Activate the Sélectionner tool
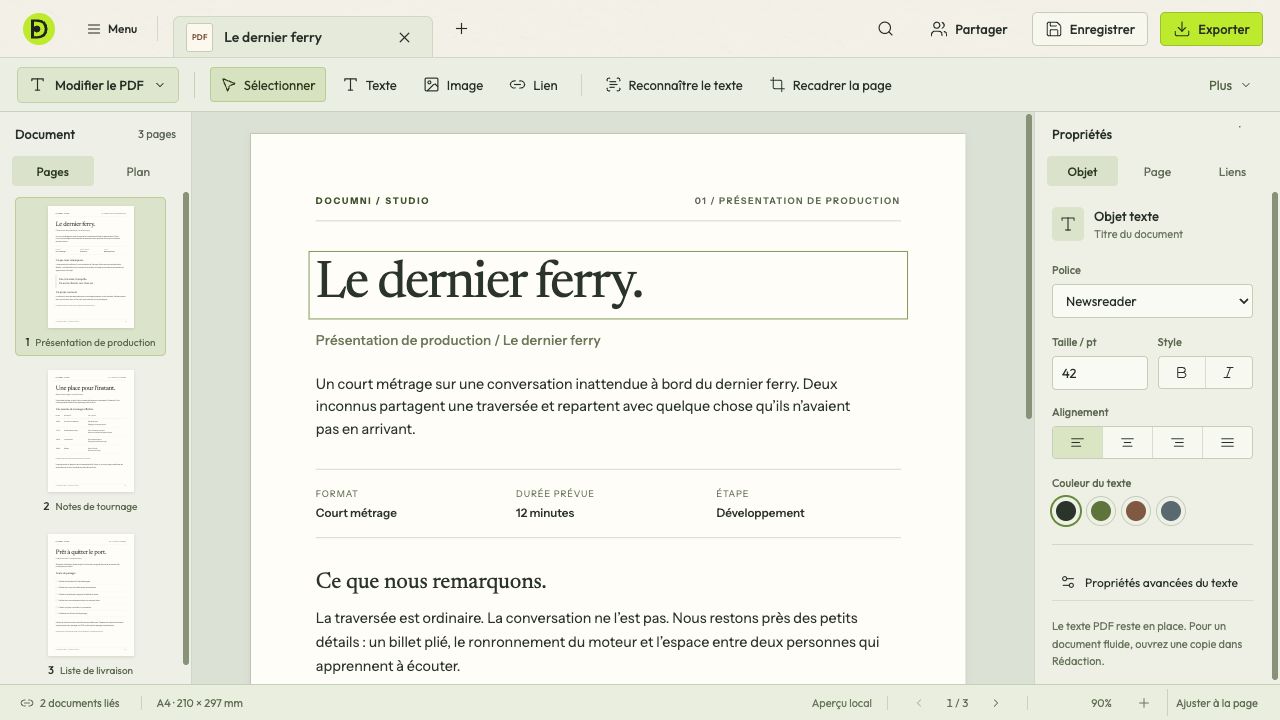The width and height of the screenshot is (1280, 720). [268, 85]
